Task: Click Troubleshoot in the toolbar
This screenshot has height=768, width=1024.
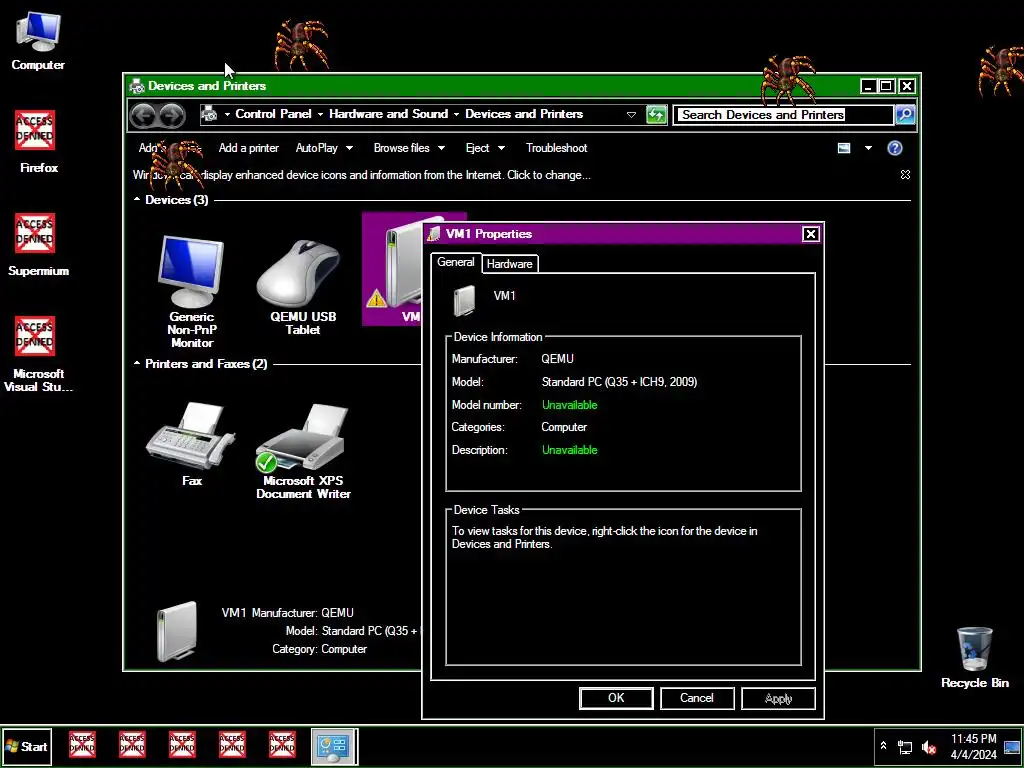Action: (556, 148)
